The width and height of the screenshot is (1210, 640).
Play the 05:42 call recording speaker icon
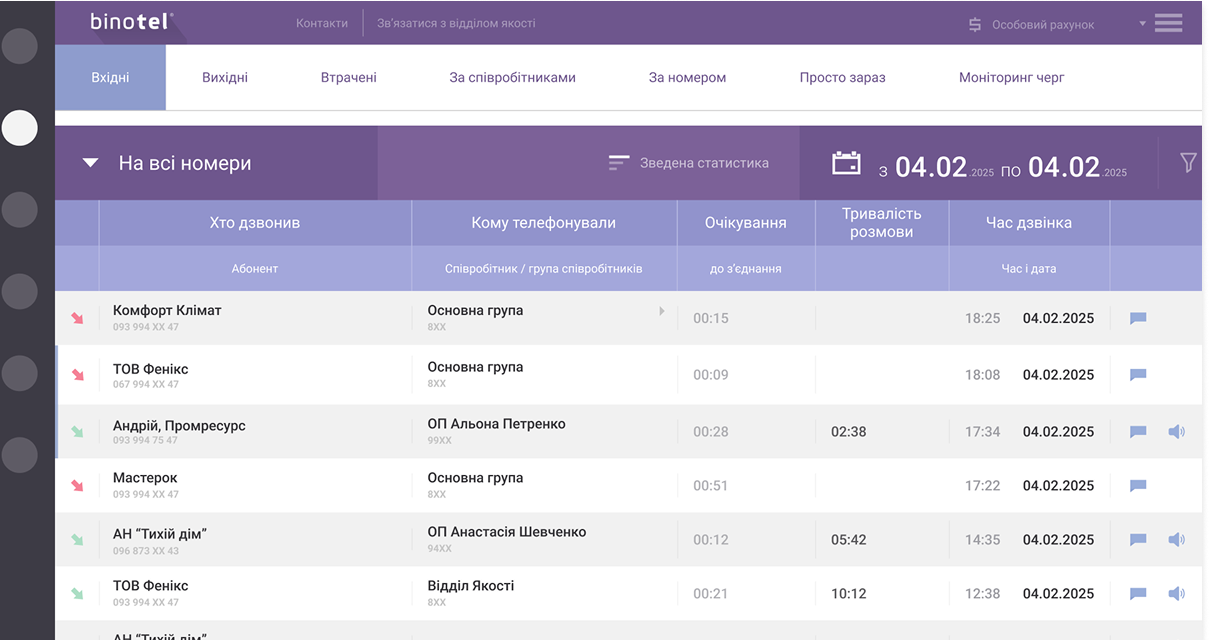pos(1176,540)
